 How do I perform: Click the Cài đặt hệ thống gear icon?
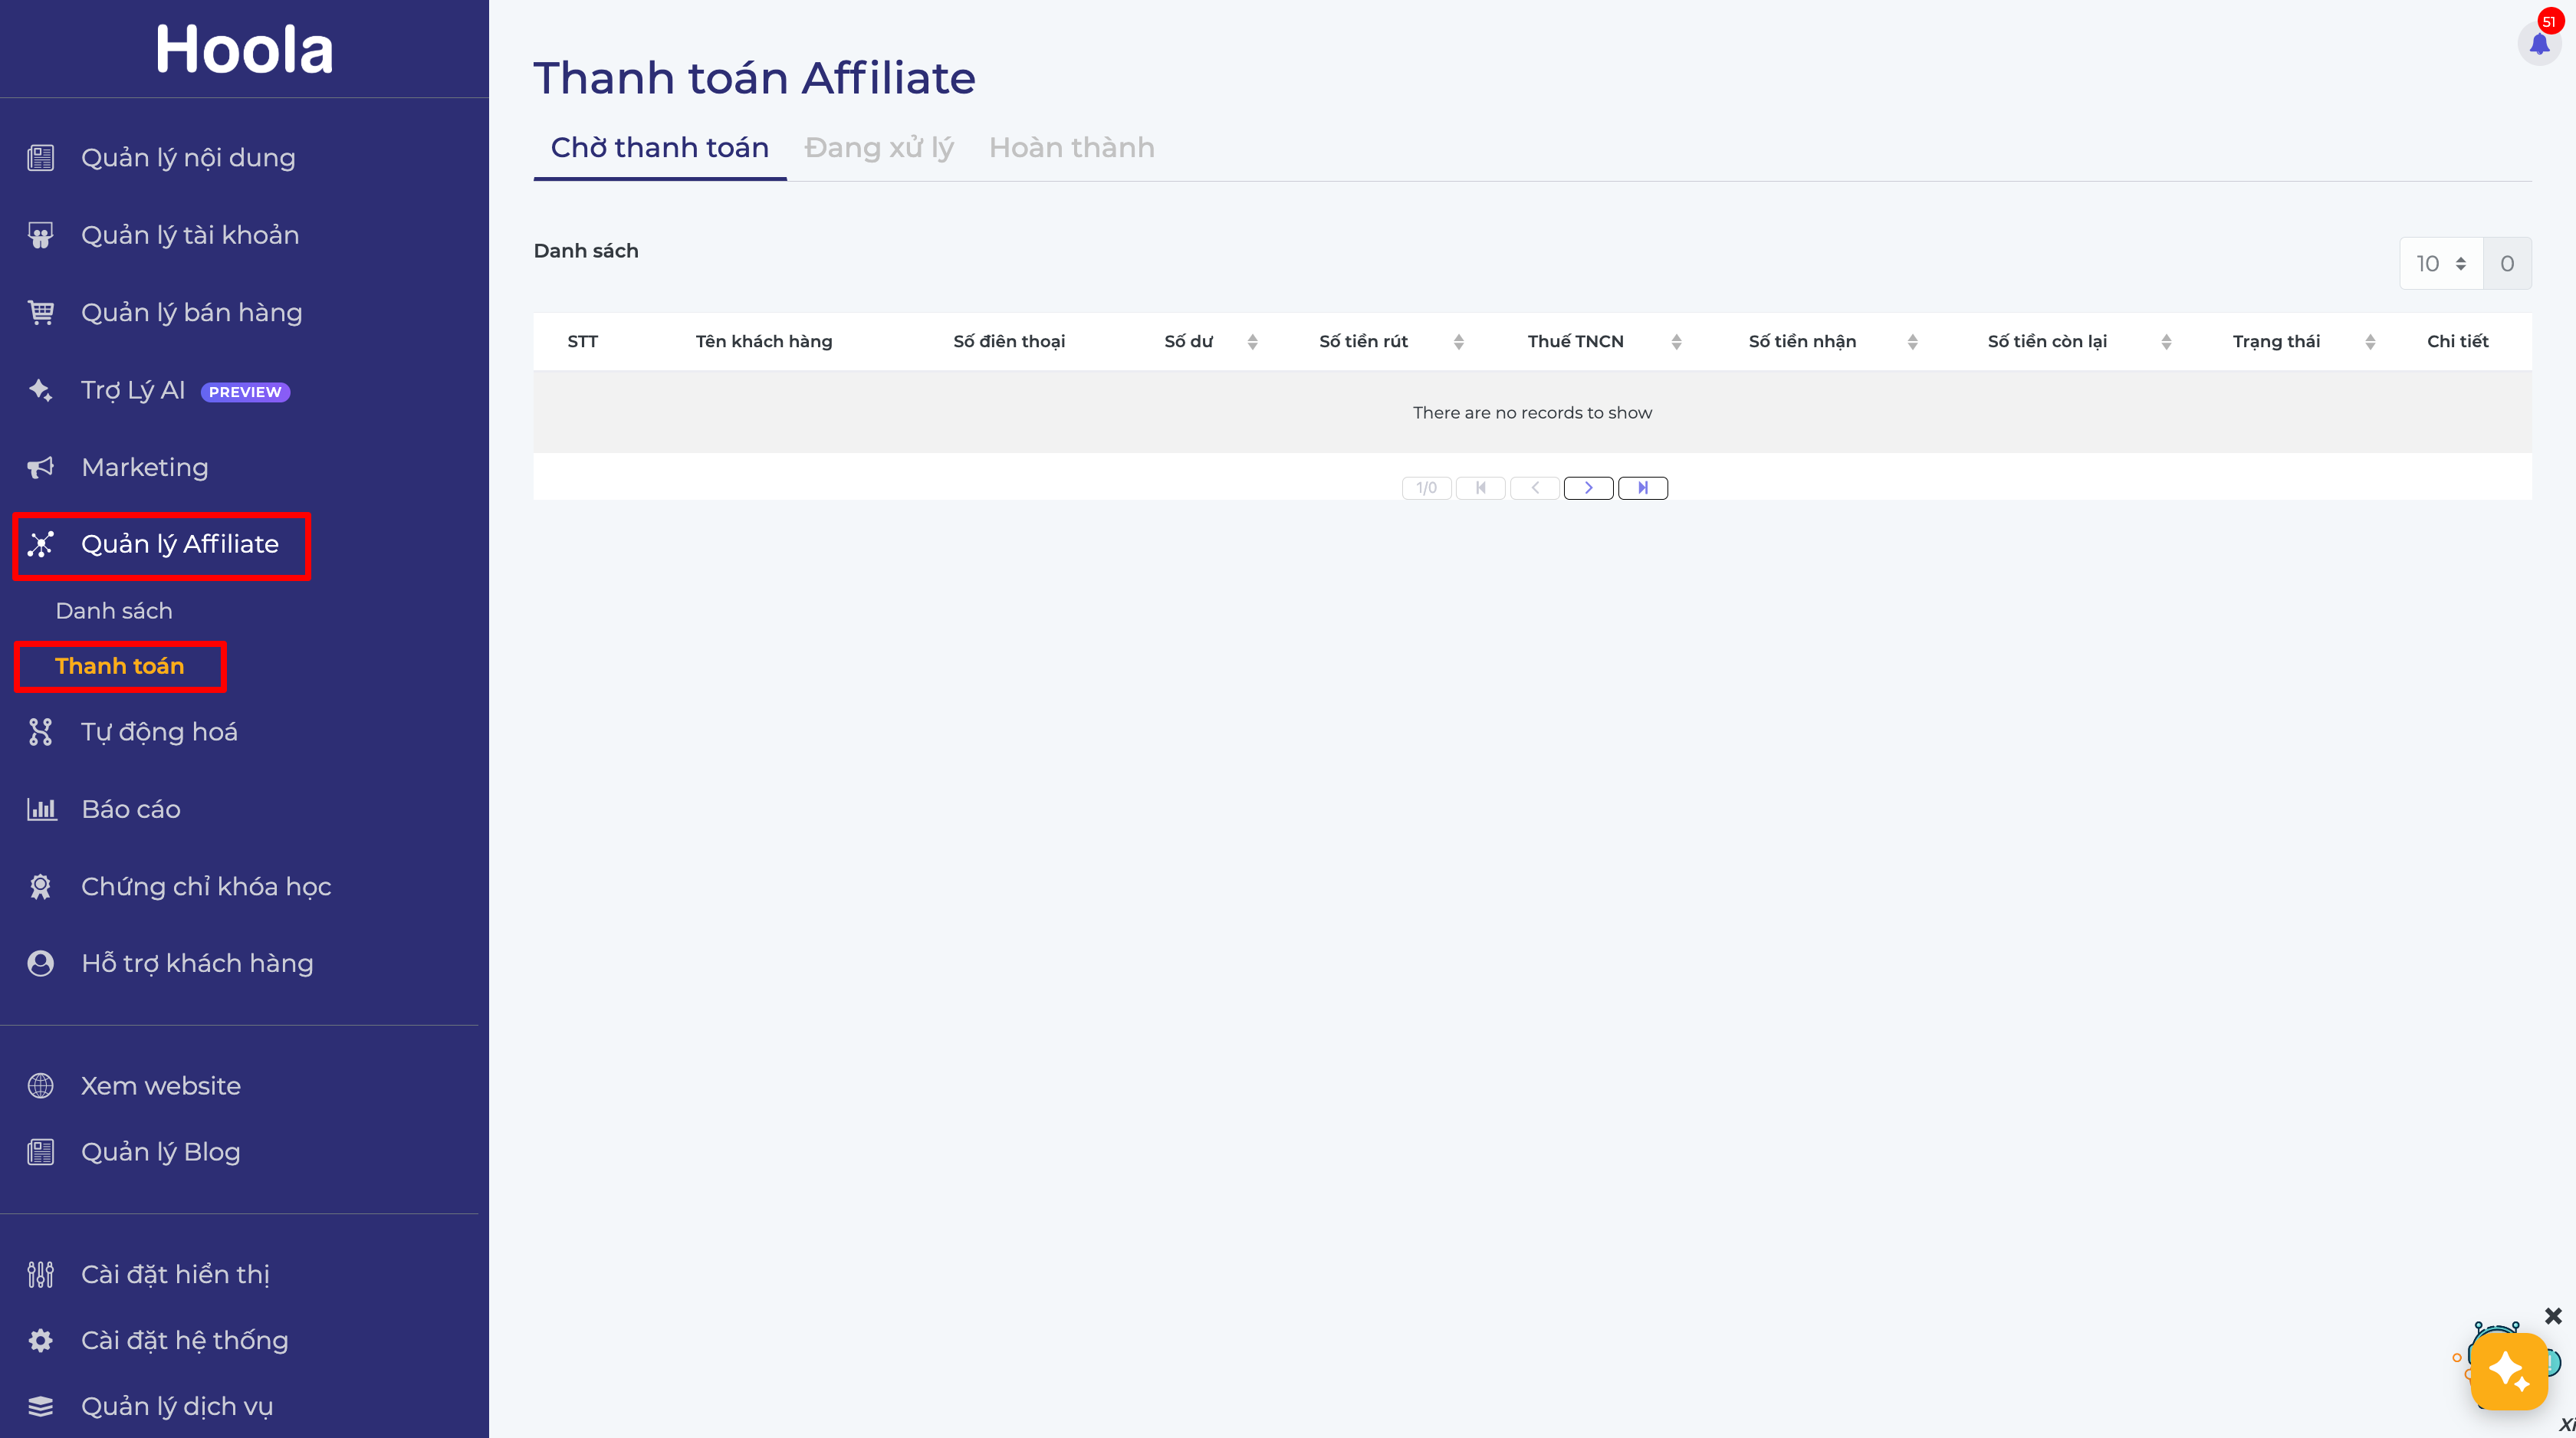pyautogui.click(x=40, y=1340)
